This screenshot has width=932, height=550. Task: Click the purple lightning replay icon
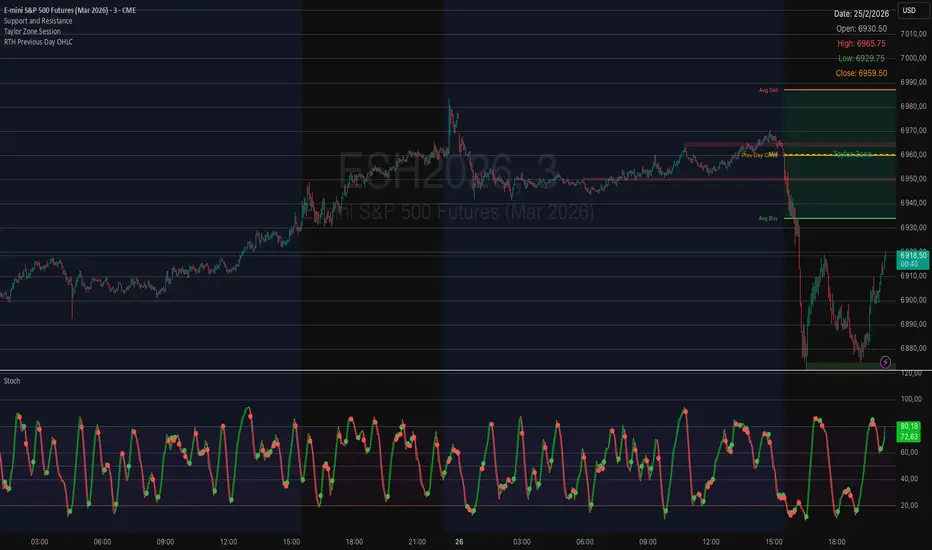tap(885, 362)
